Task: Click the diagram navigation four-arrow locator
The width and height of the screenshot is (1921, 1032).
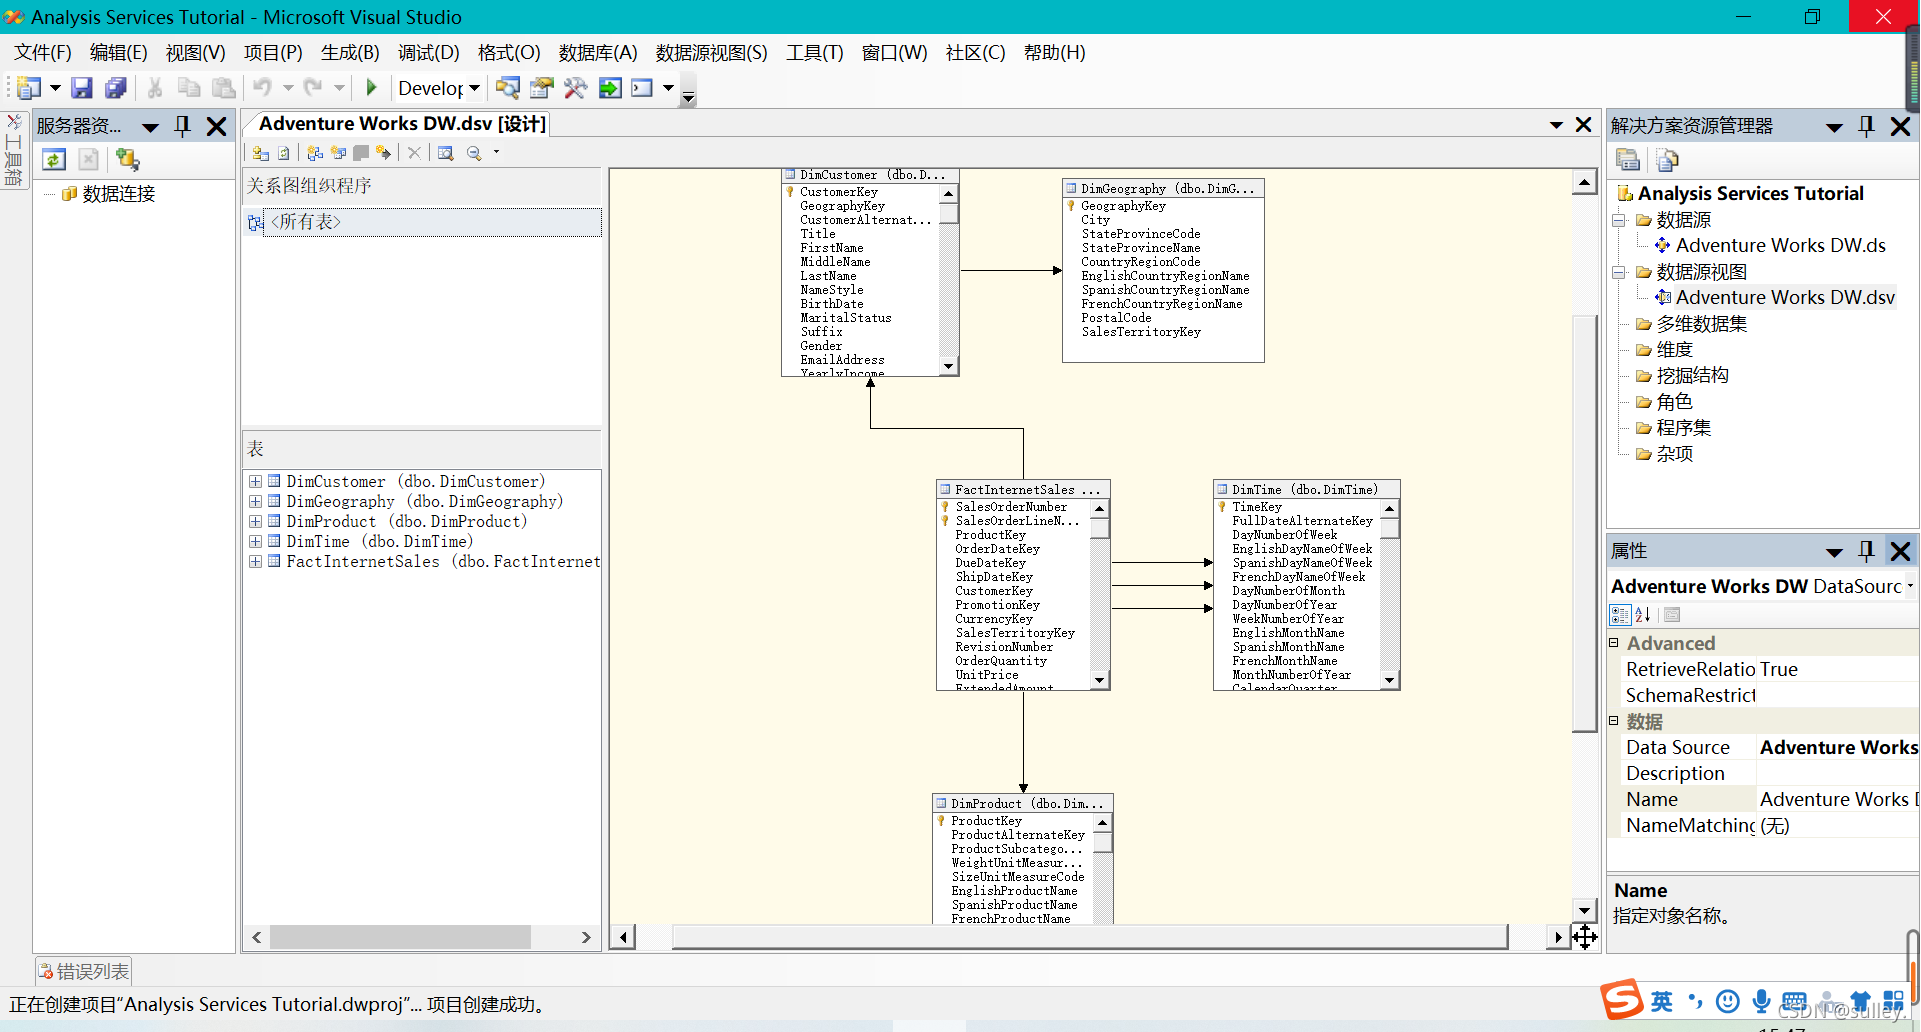Action: pyautogui.click(x=1585, y=937)
